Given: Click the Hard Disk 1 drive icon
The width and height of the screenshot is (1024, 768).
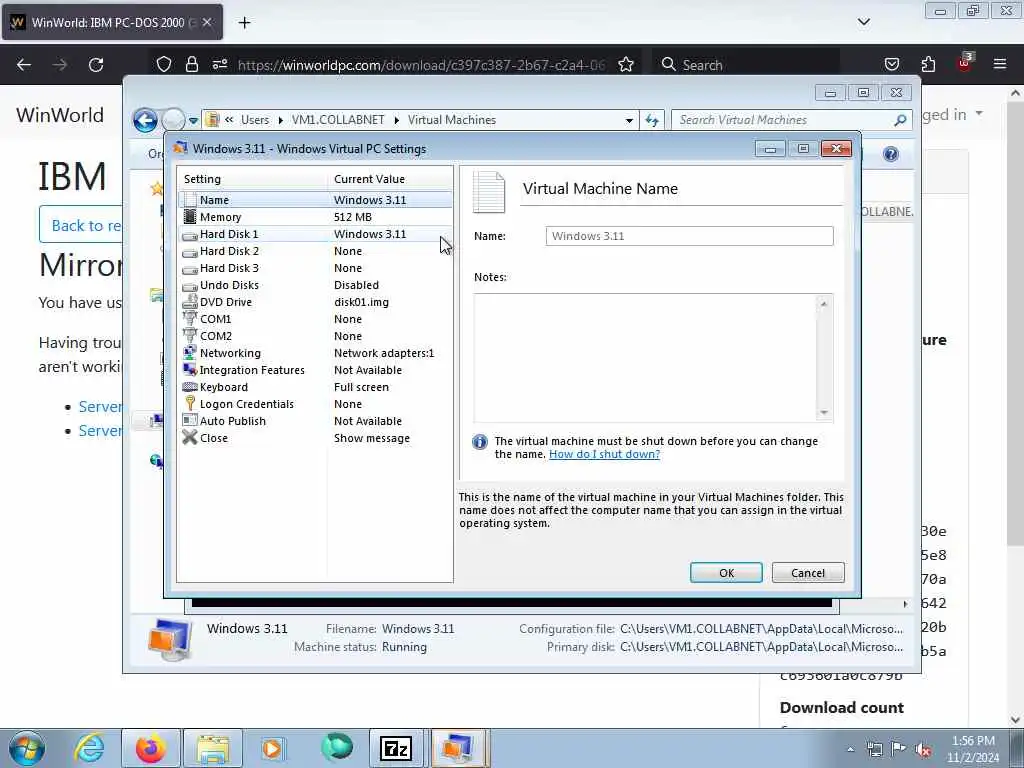Looking at the screenshot, I should click(189, 234).
